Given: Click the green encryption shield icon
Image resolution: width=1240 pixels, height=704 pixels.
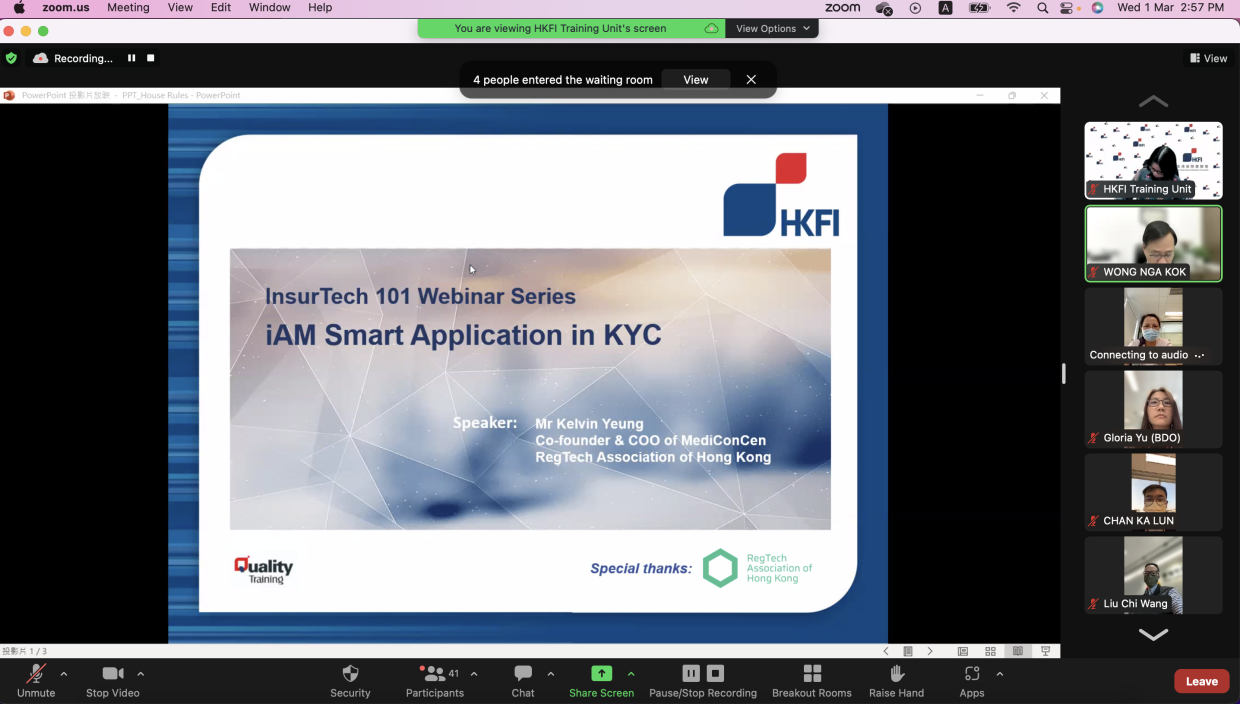Looking at the screenshot, I should pos(12,58).
